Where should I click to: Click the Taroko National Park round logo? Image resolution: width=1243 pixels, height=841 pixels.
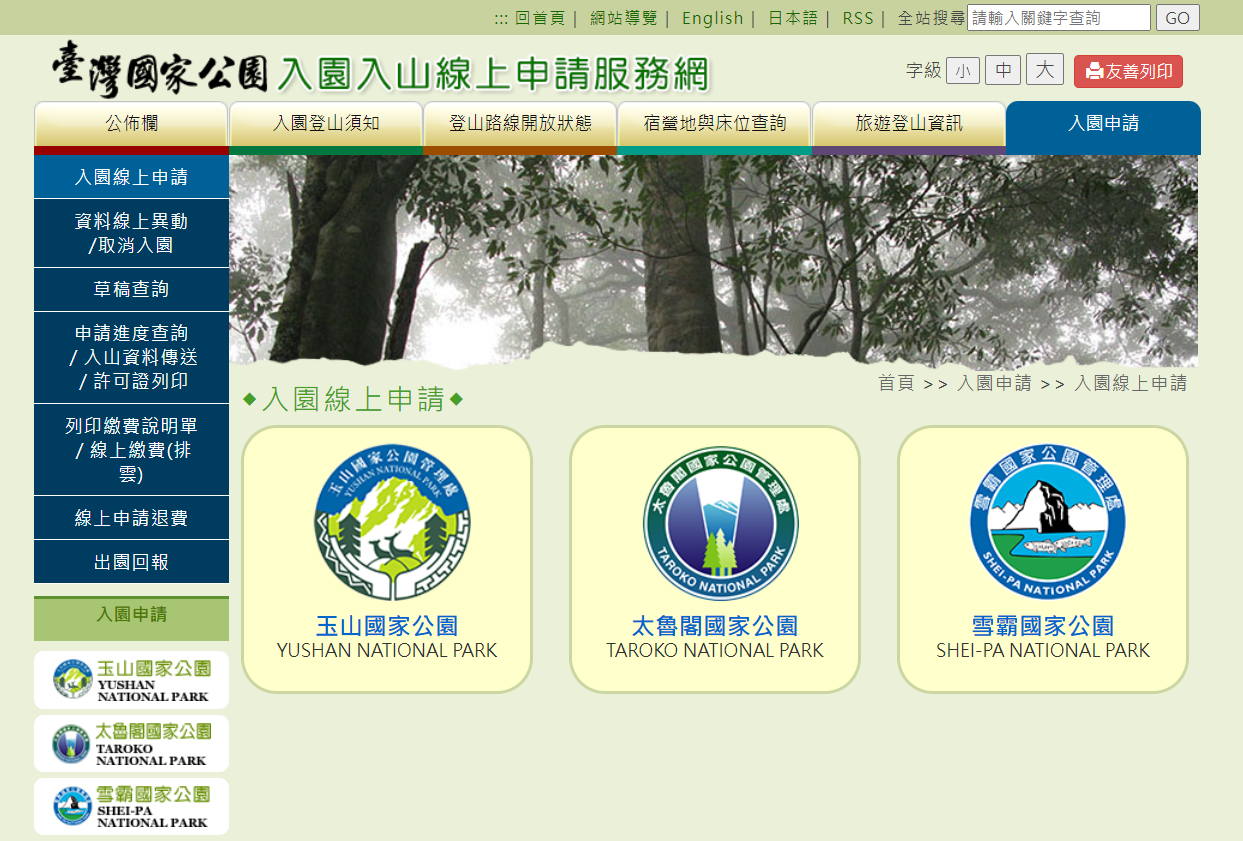720,523
